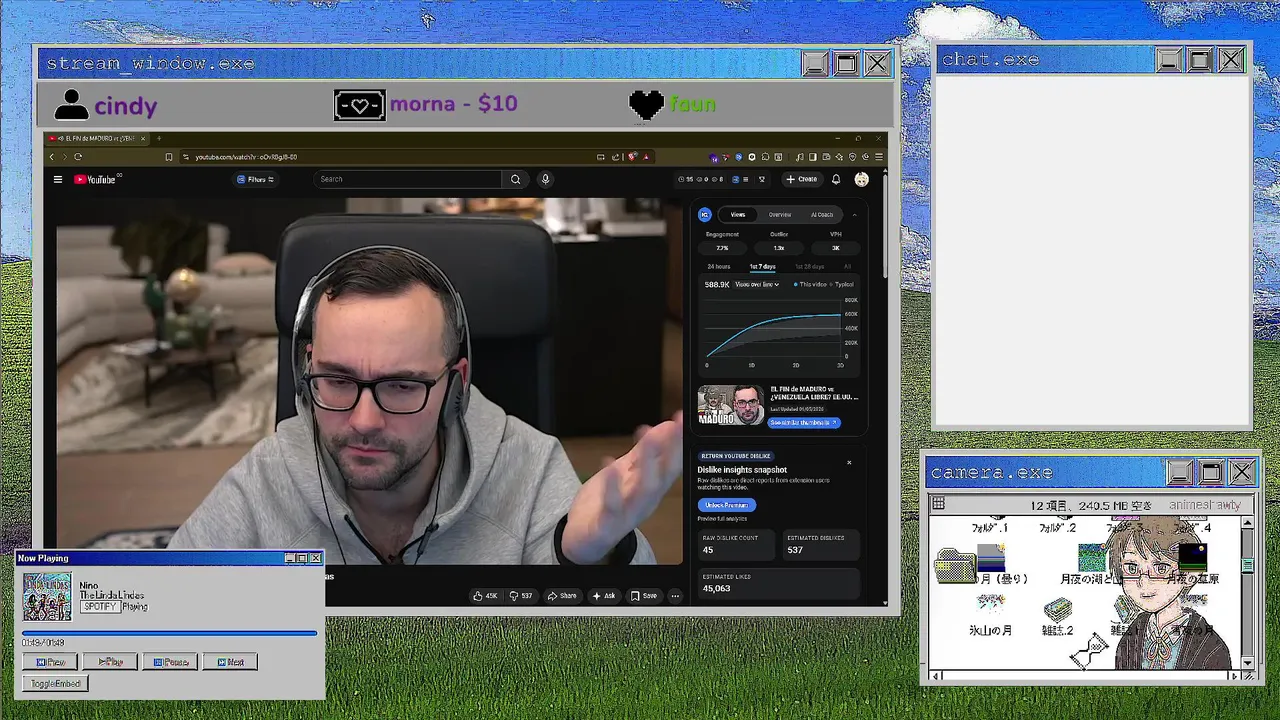Open the YouTube account avatar menu
This screenshot has width=1280, height=720.
(862, 179)
